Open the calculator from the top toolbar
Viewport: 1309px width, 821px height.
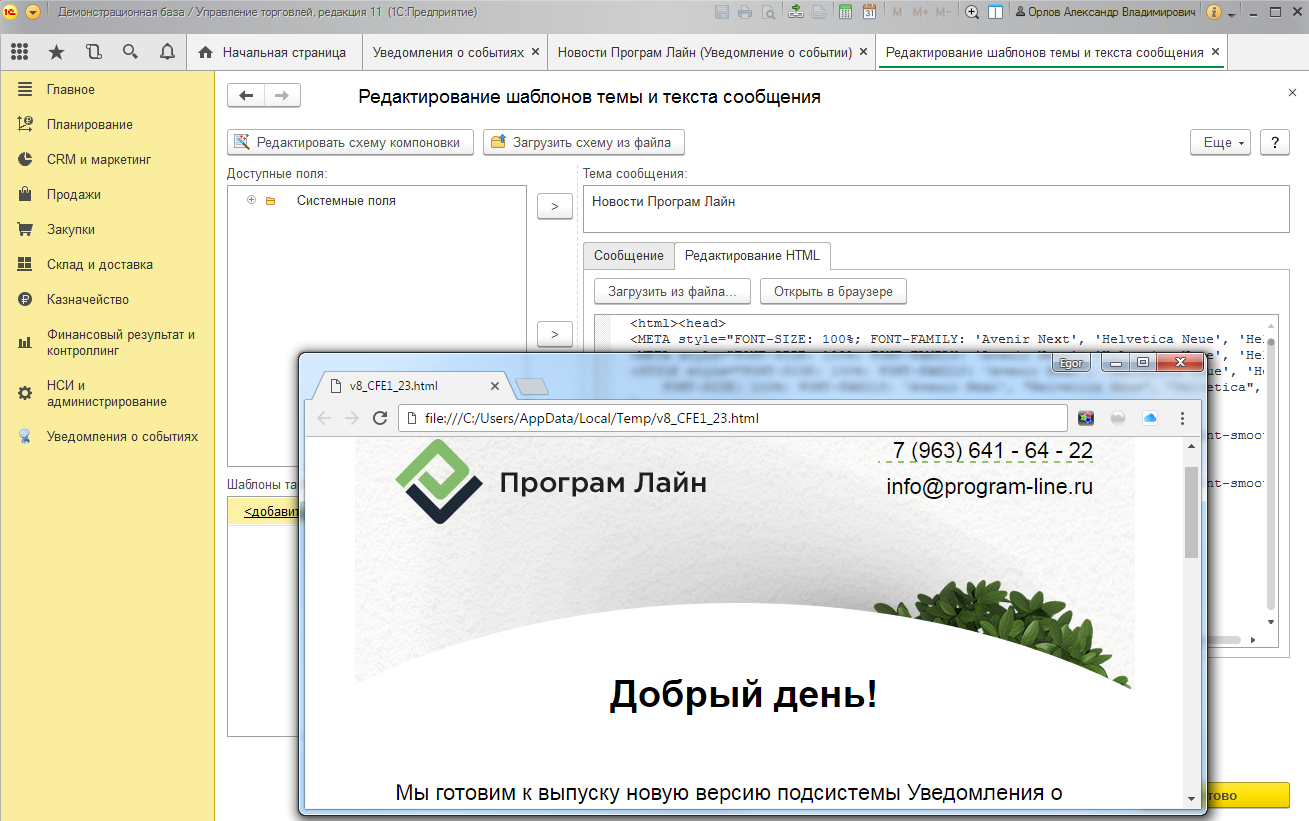tap(845, 10)
